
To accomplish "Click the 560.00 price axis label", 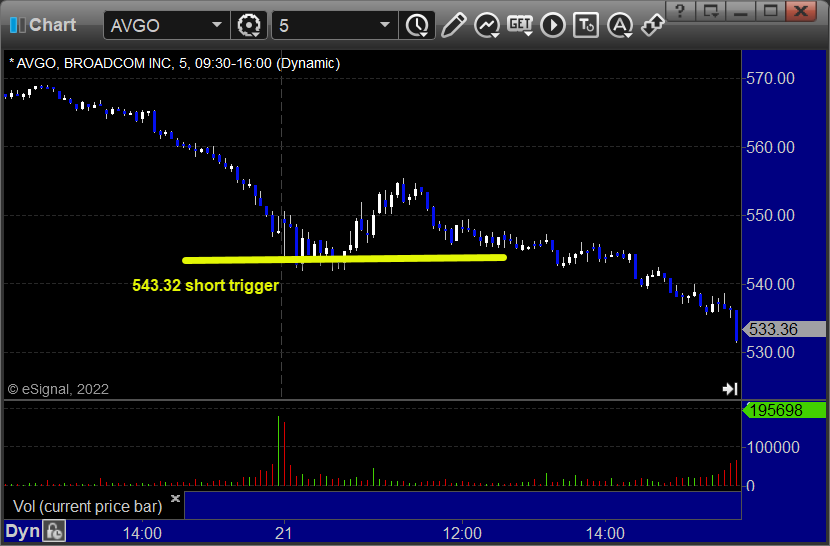I will (x=770, y=147).
